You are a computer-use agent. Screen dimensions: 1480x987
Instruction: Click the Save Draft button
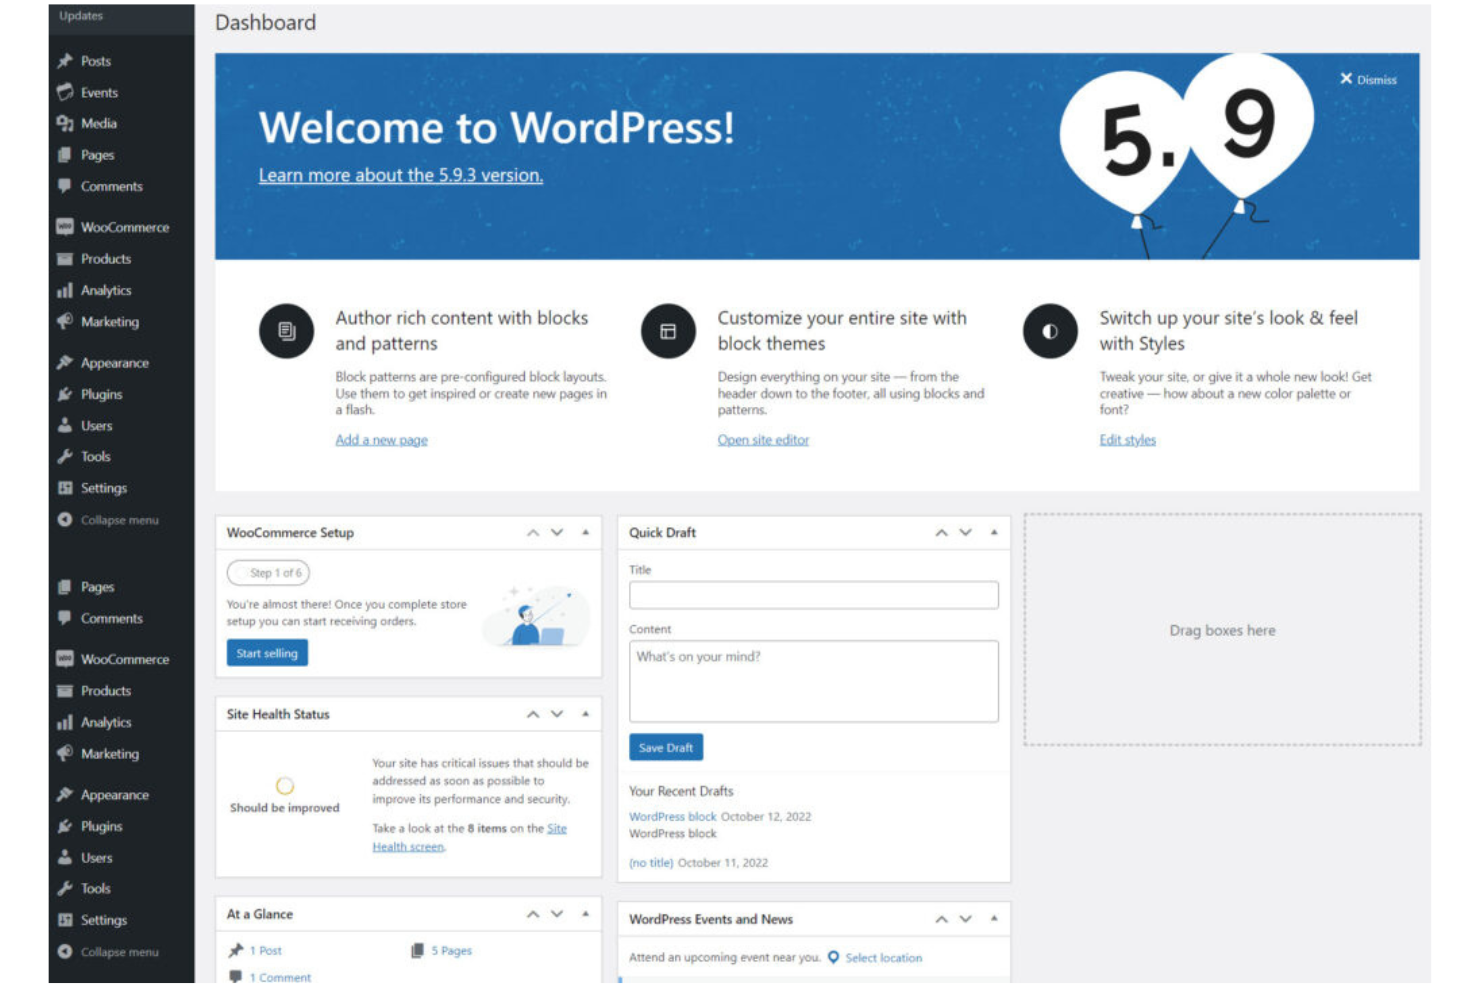tap(666, 747)
